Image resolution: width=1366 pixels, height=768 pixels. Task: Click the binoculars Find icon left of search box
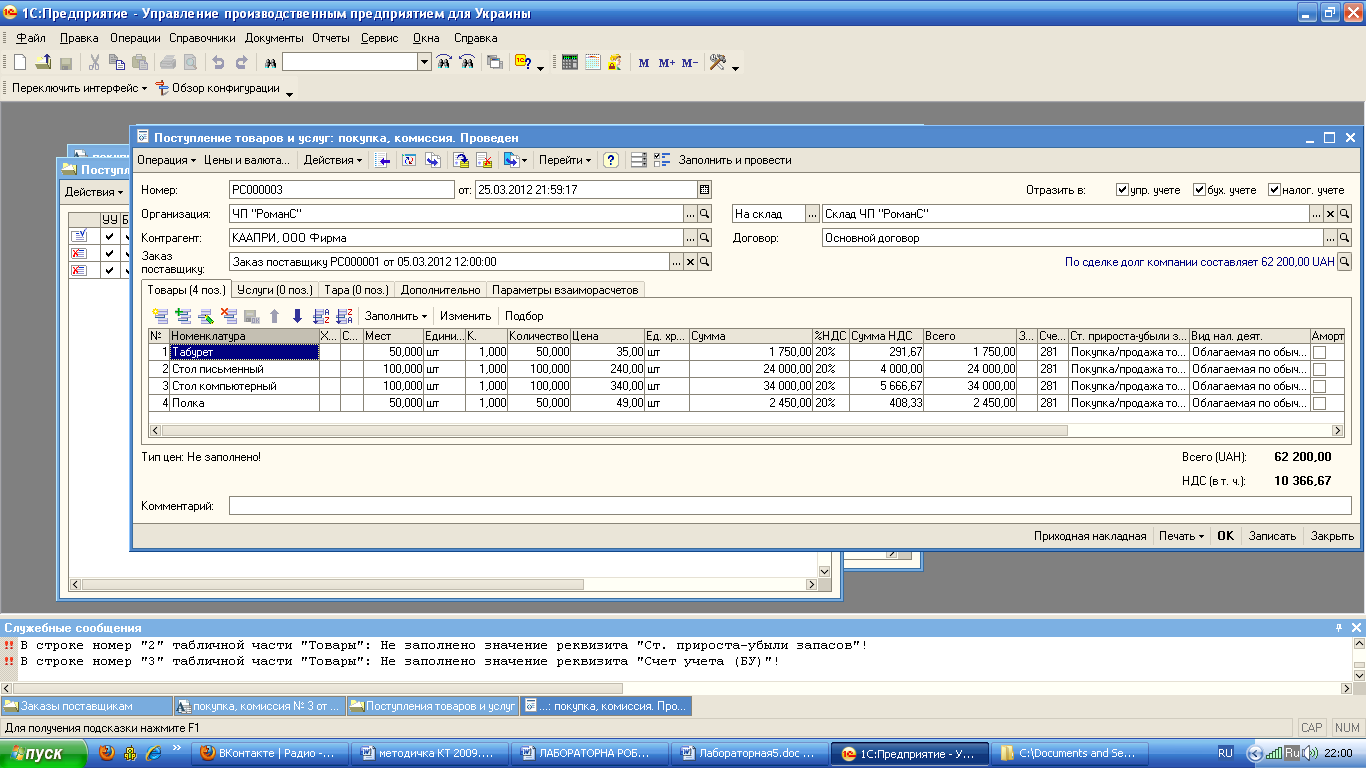(x=269, y=62)
